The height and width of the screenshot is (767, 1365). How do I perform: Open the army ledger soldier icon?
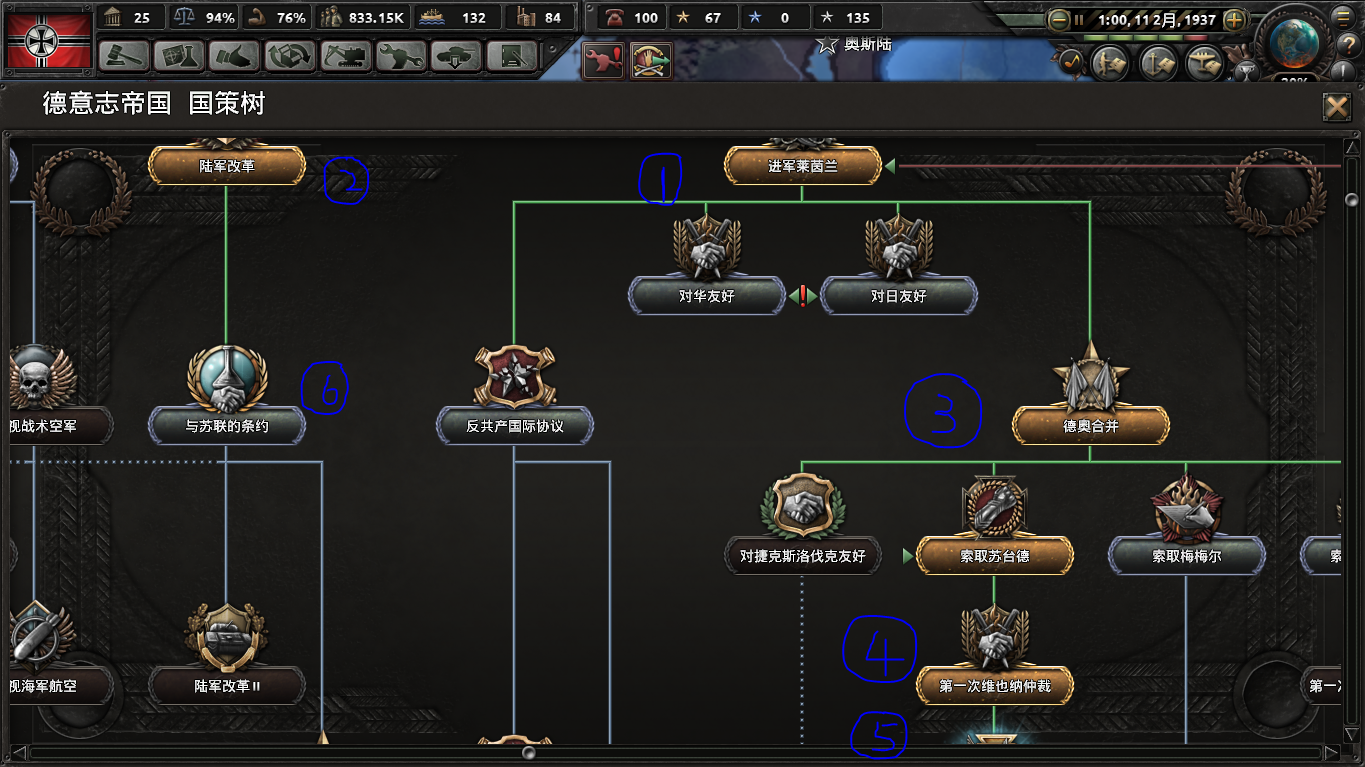click(1109, 63)
